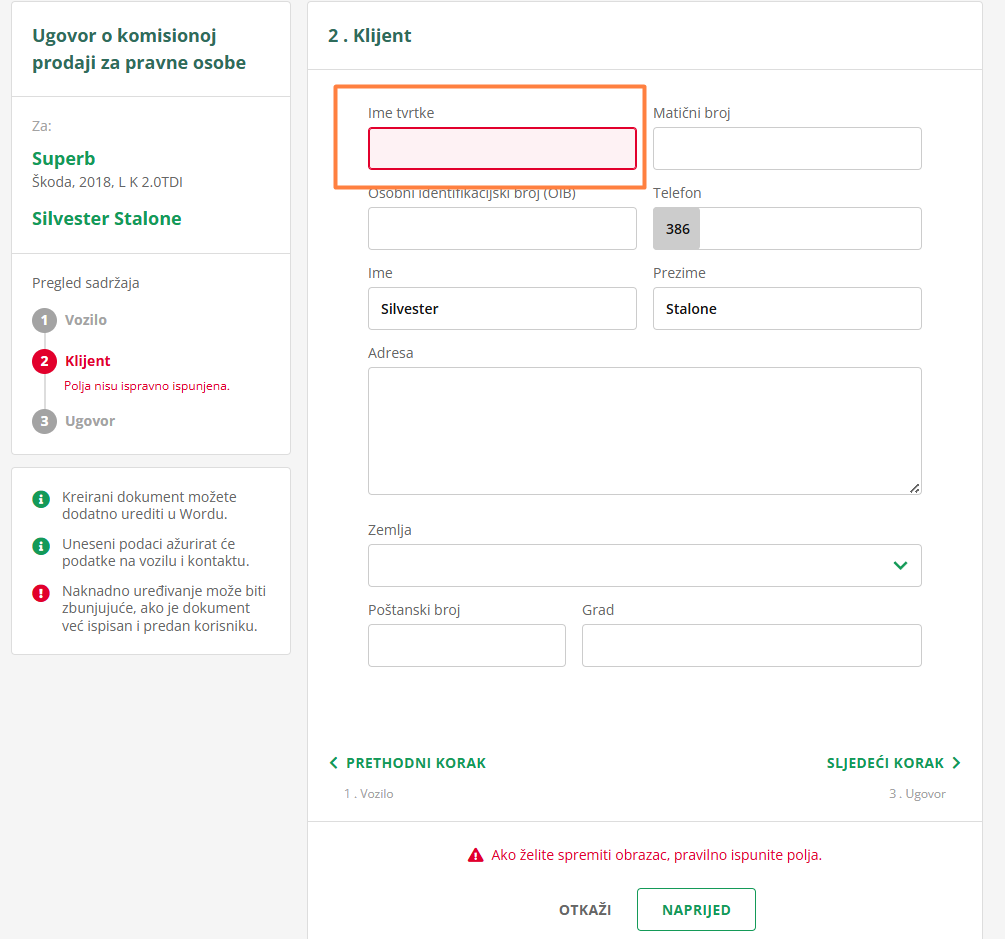Click the green info icon by Uneseni podaci
Screen dimensions: 1005x939
coord(41,546)
